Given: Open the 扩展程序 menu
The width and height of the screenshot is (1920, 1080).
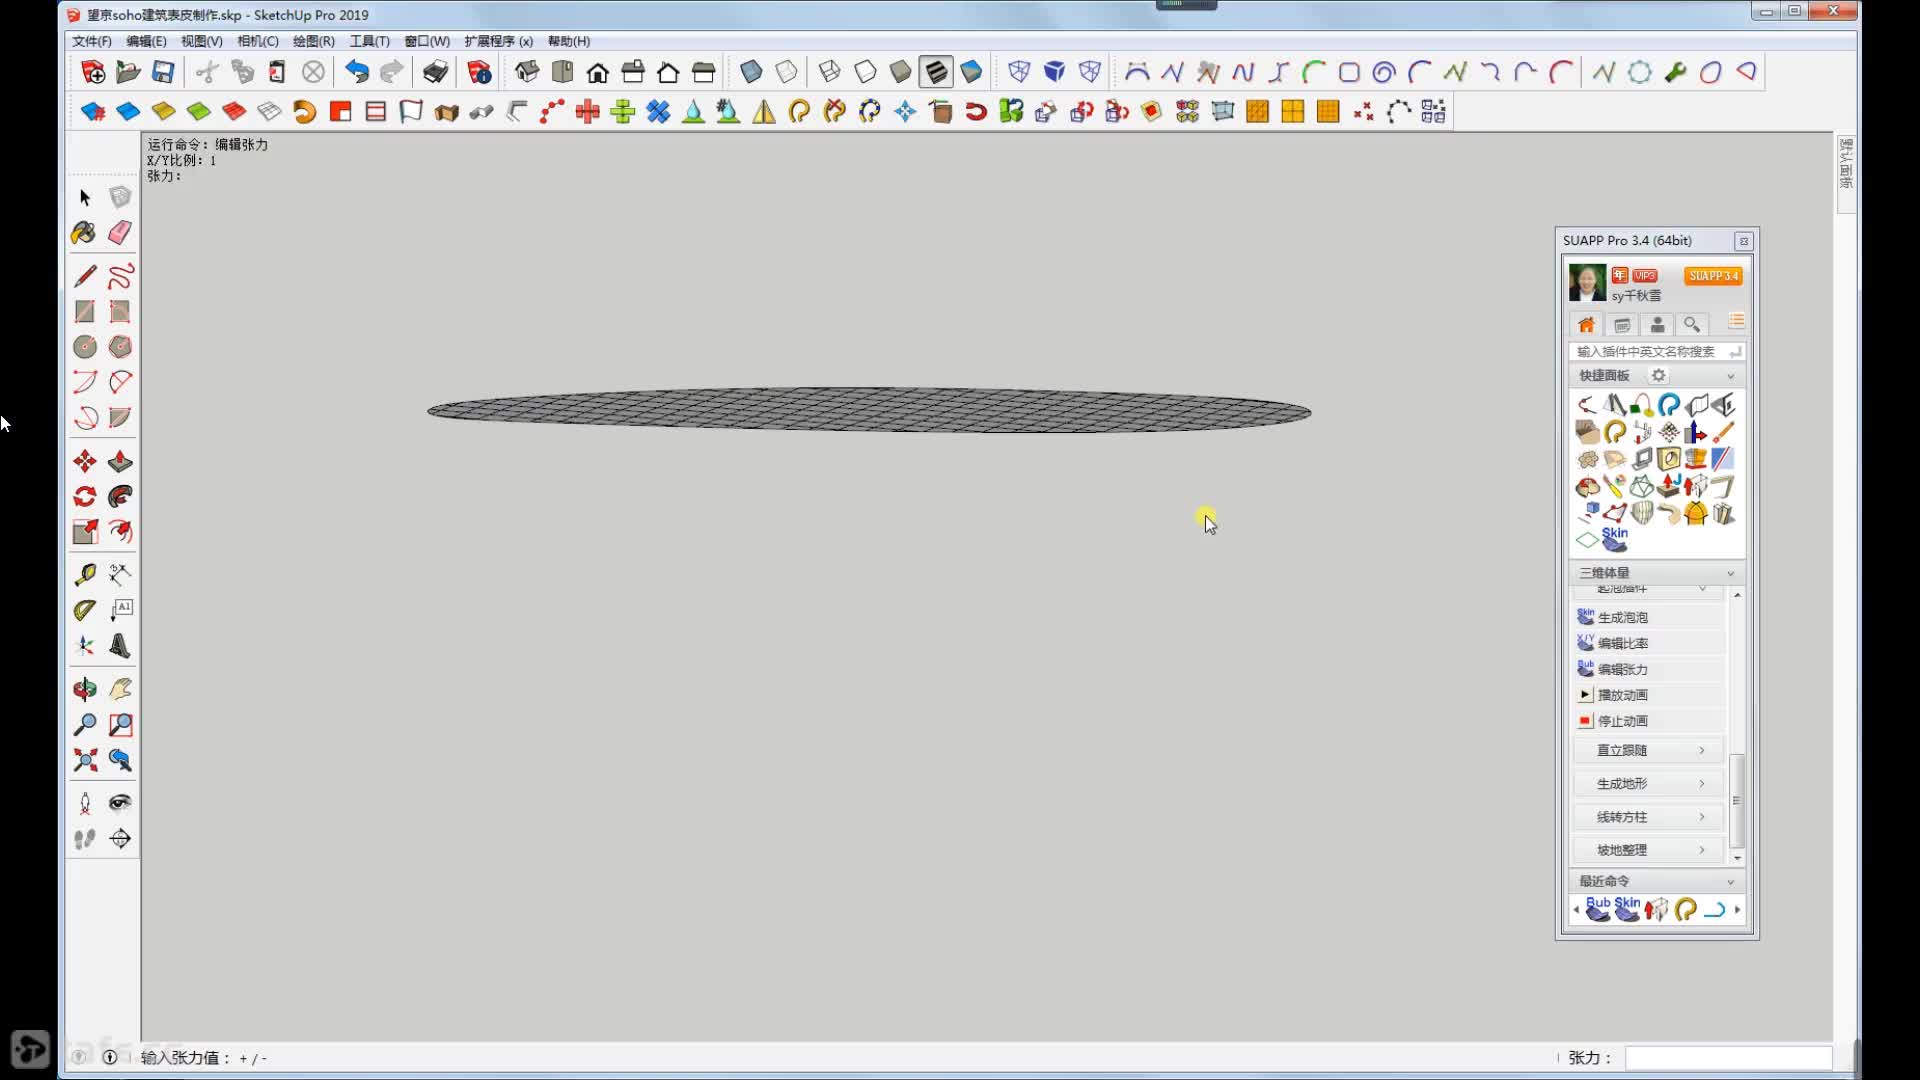Looking at the screenshot, I should pos(498,41).
